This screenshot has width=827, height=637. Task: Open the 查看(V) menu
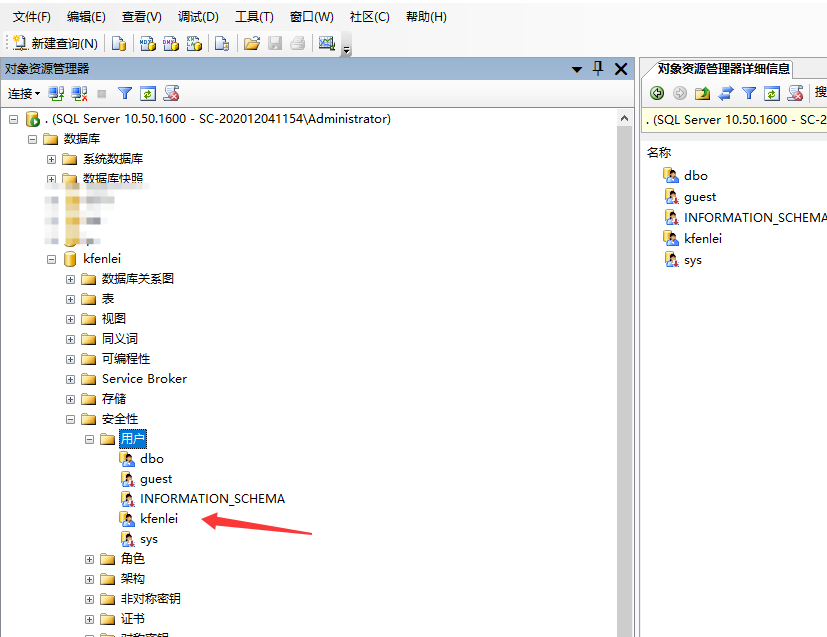point(142,17)
